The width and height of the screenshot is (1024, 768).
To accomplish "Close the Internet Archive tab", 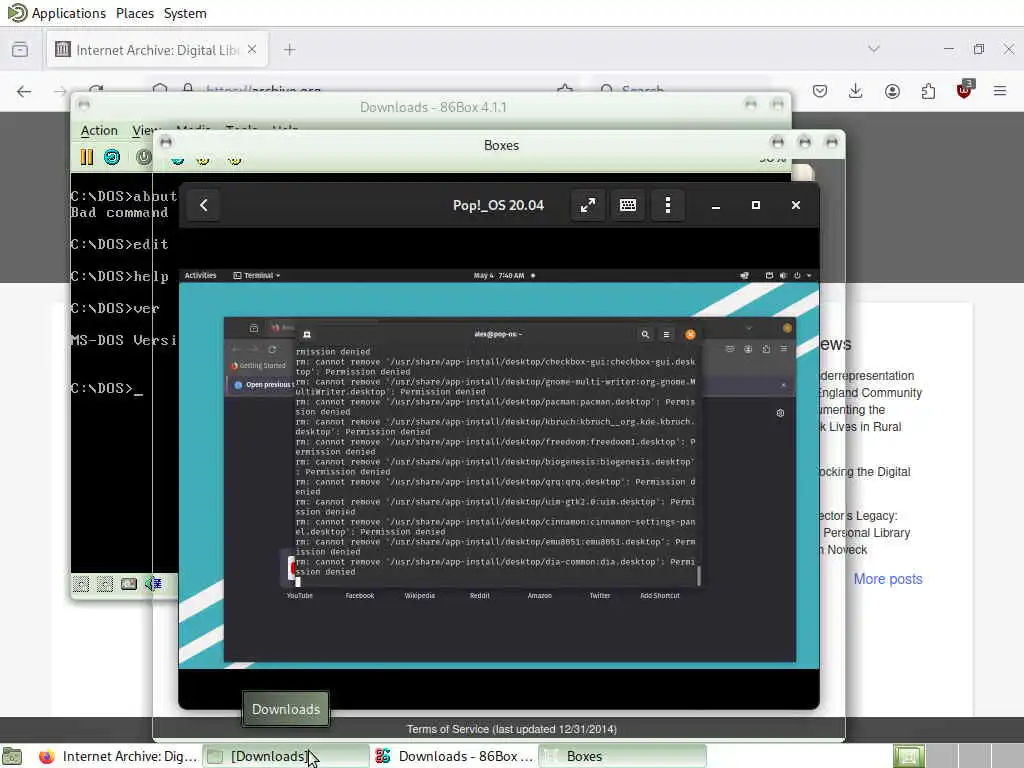I will [x=252, y=50].
